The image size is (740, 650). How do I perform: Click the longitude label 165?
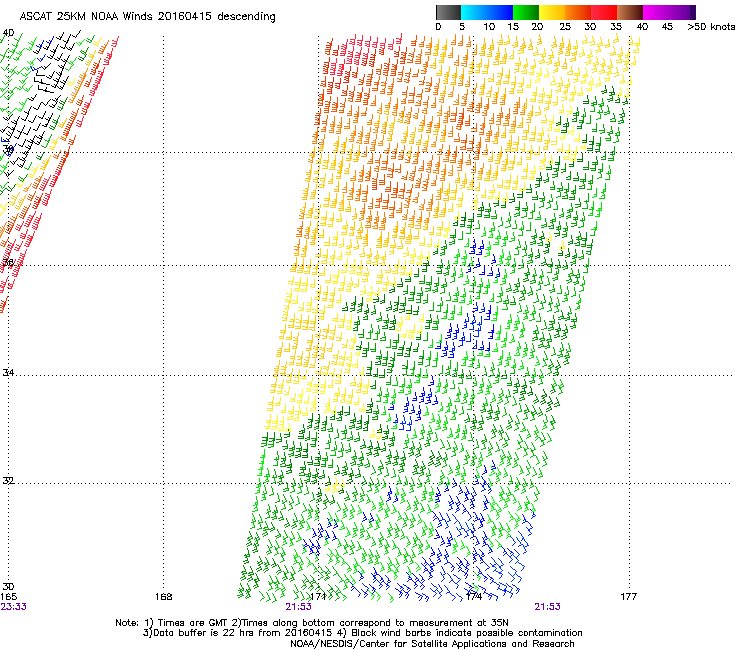(x=8, y=597)
